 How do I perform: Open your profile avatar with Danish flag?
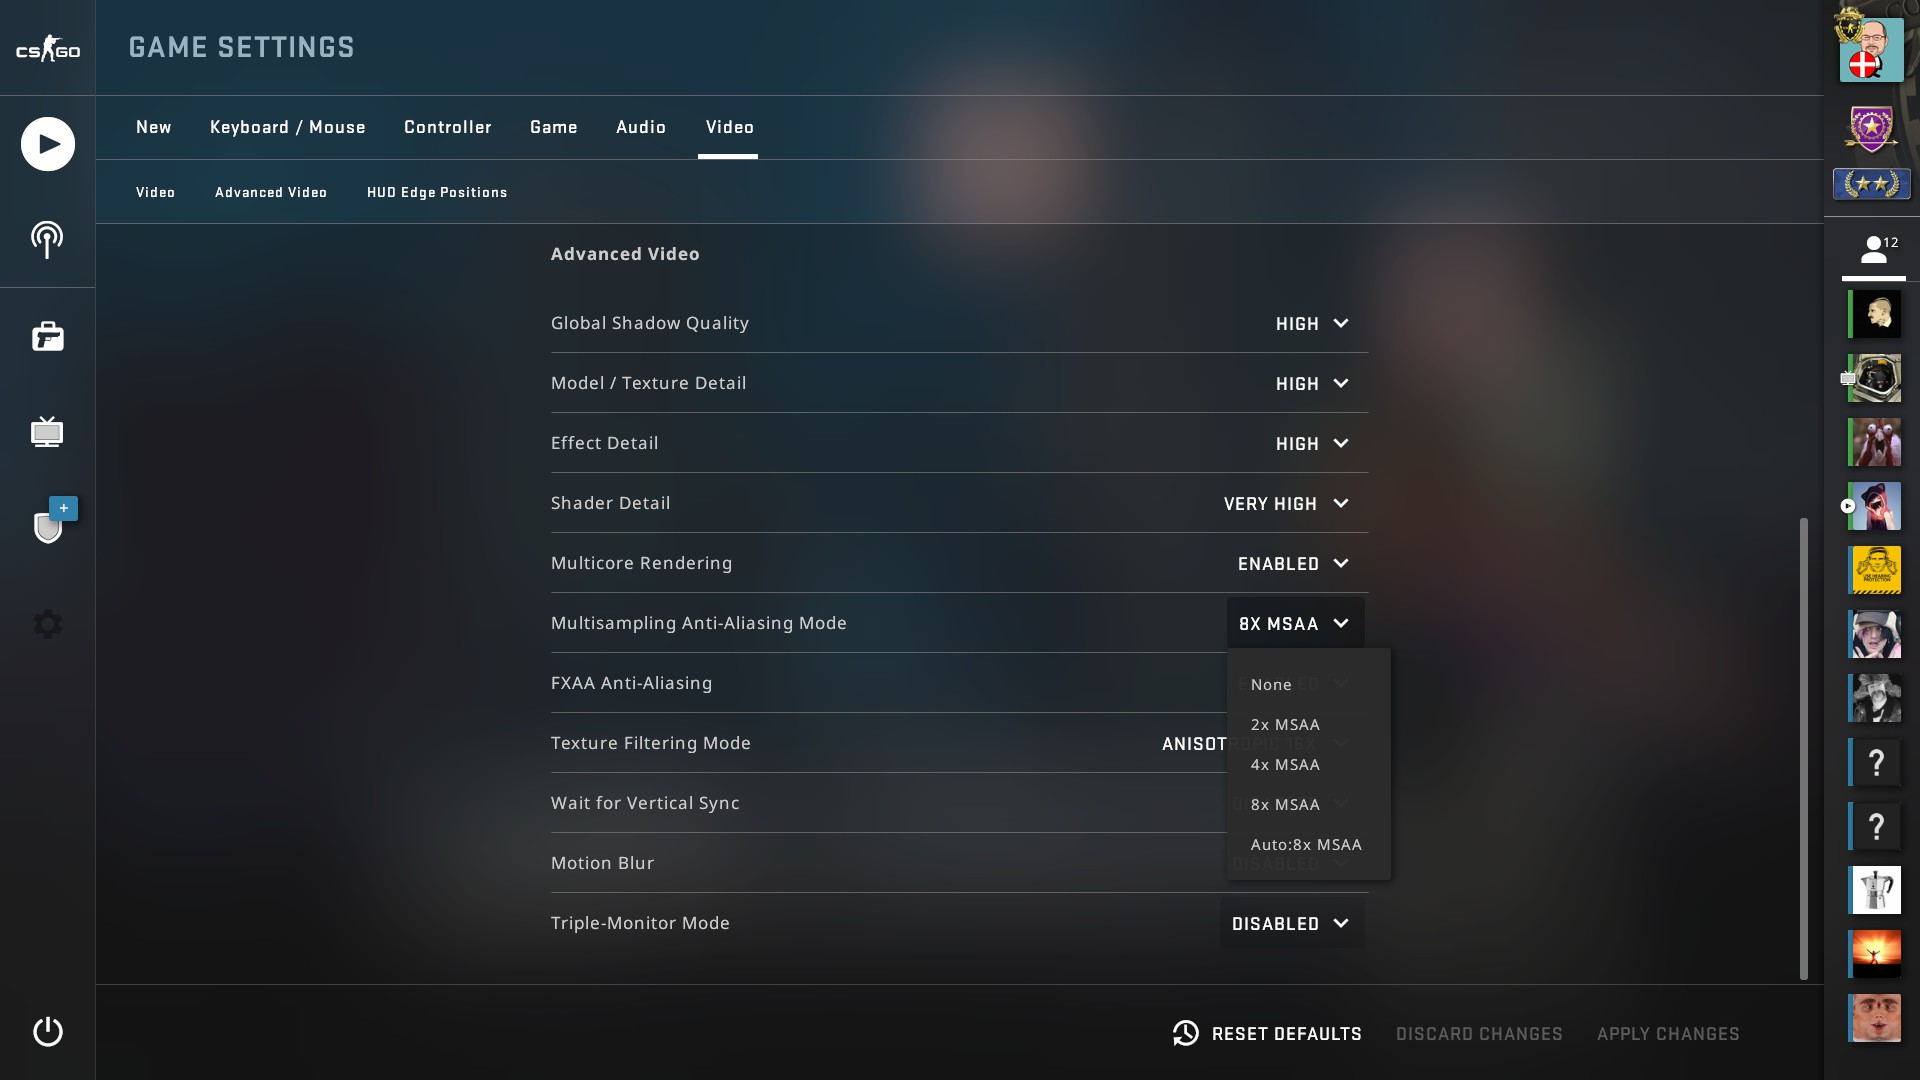pos(1871,49)
